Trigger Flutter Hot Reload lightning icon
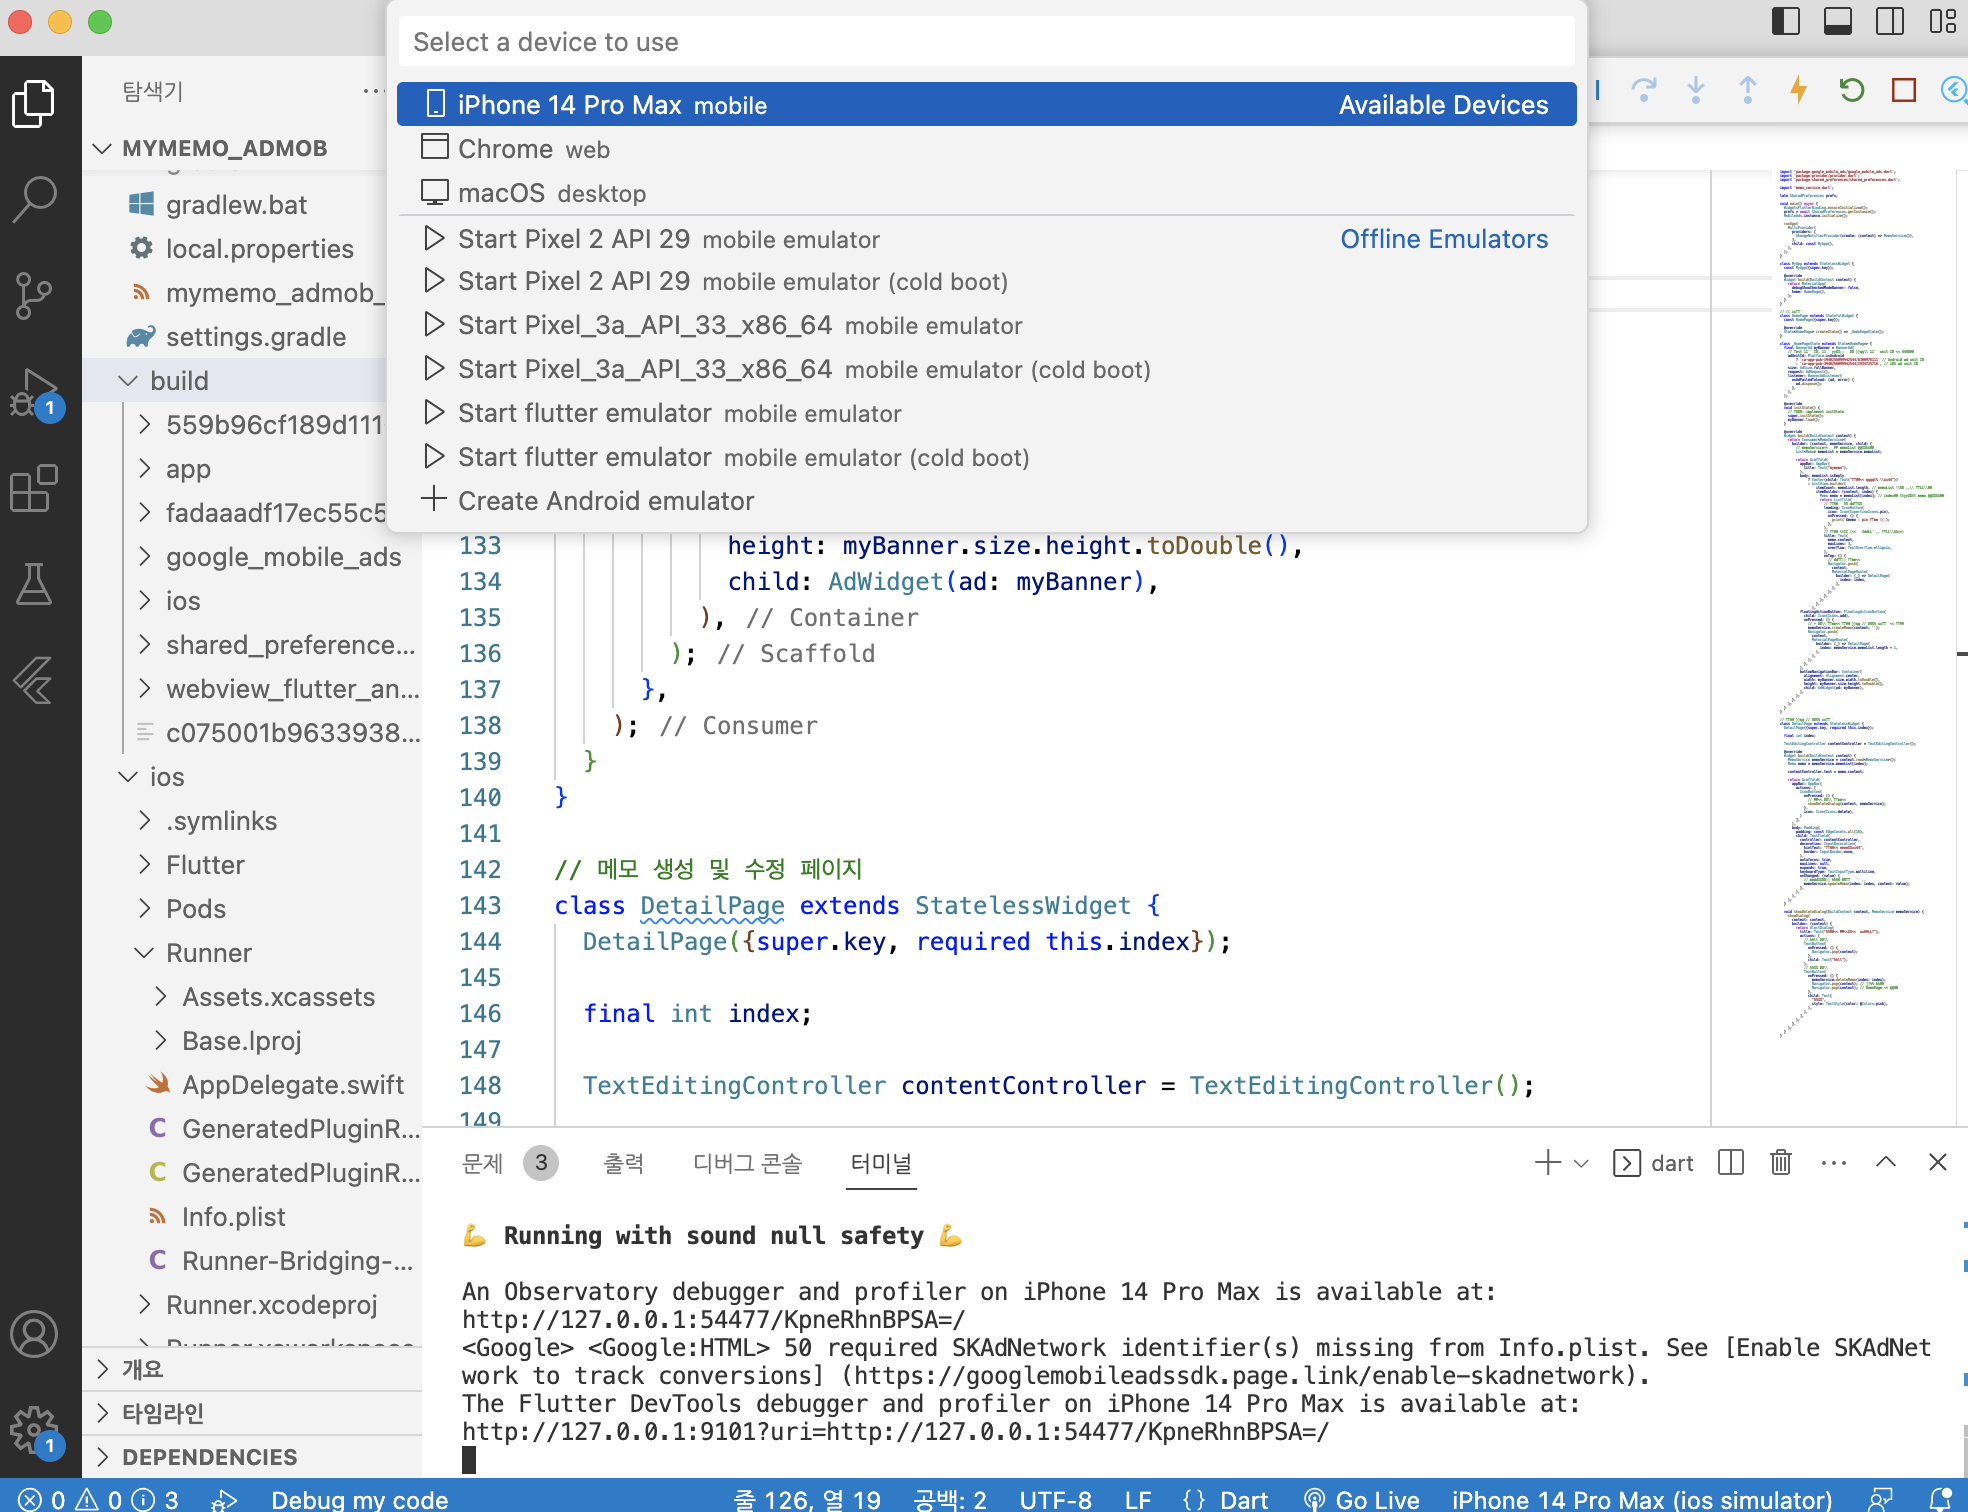The width and height of the screenshot is (1968, 1512). (1799, 90)
